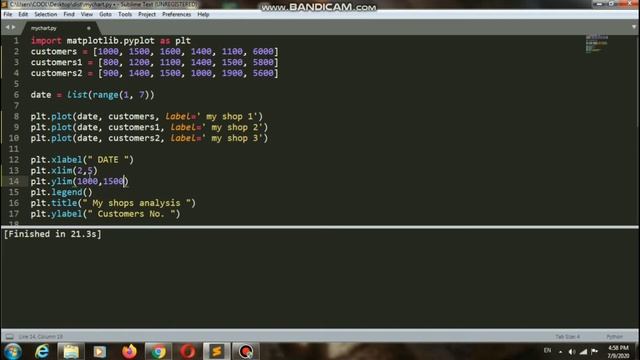
Task: Open the network signal tray icon
Action: pyautogui.click(x=583, y=351)
